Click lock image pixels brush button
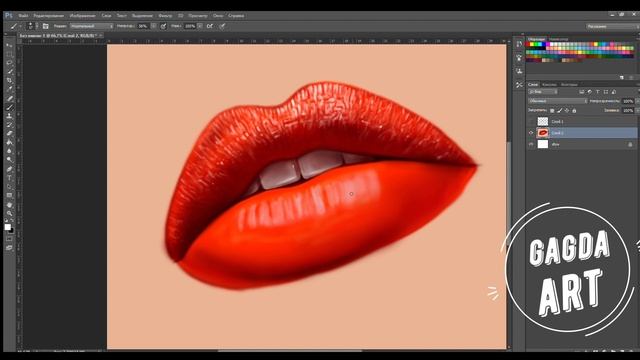The width and height of the screenshot is (640, 360). (x=560, y=111)
